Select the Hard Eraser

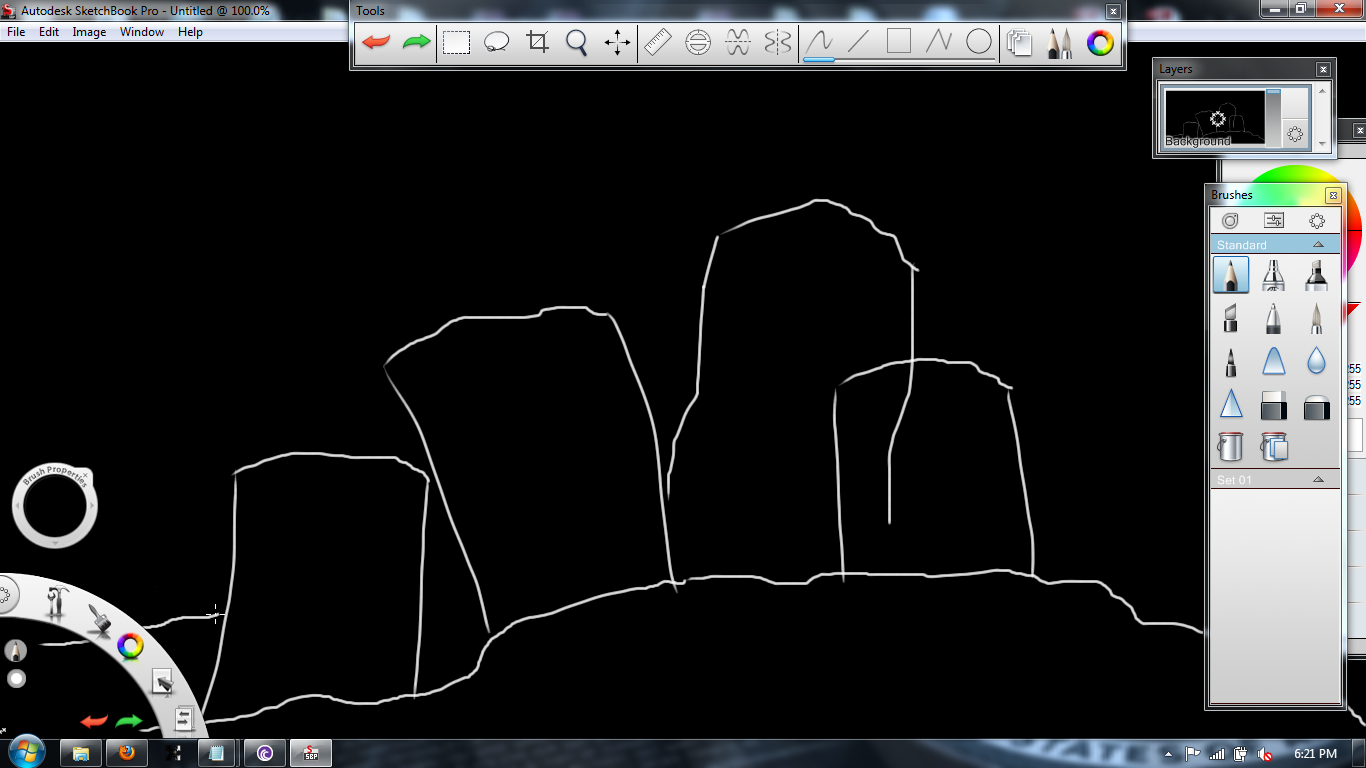point(1274,405)
